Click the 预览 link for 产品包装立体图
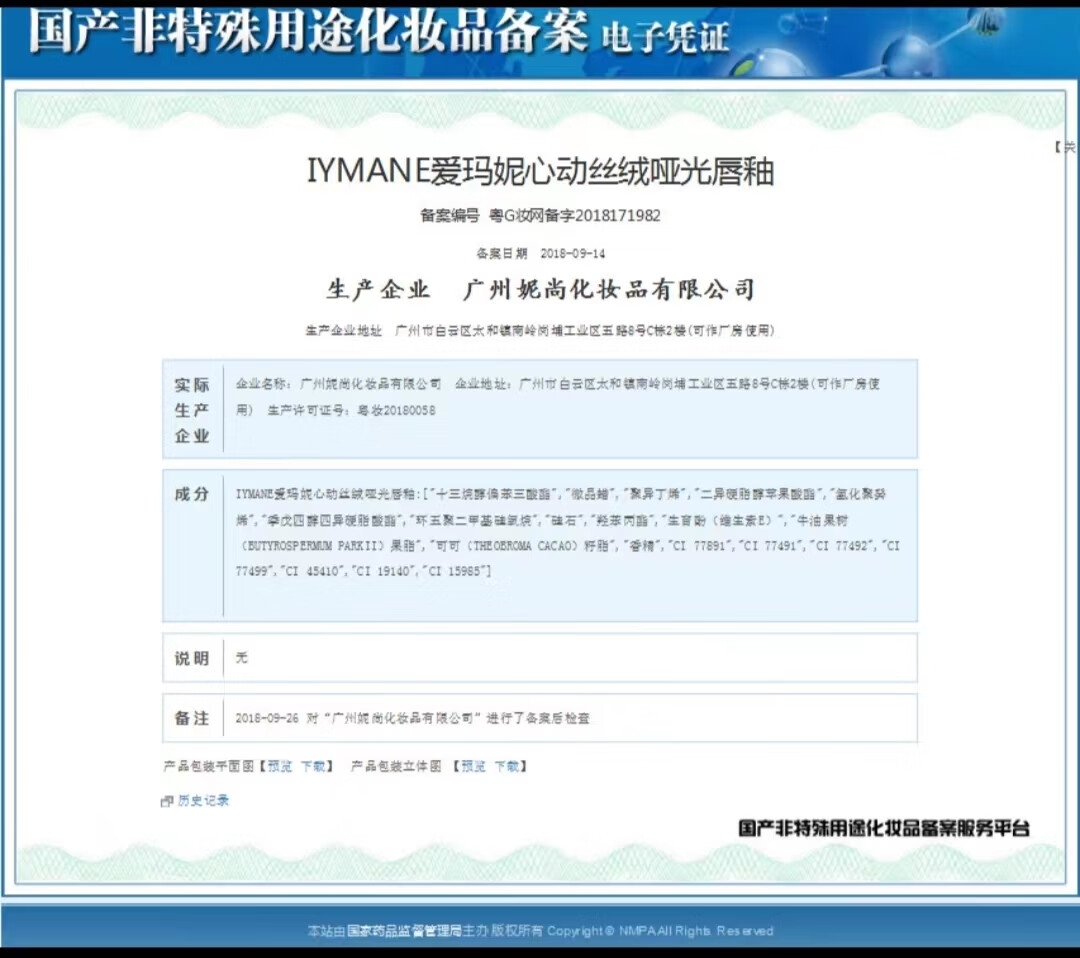This screenshot has height=958, width=1080. [473, 766]
